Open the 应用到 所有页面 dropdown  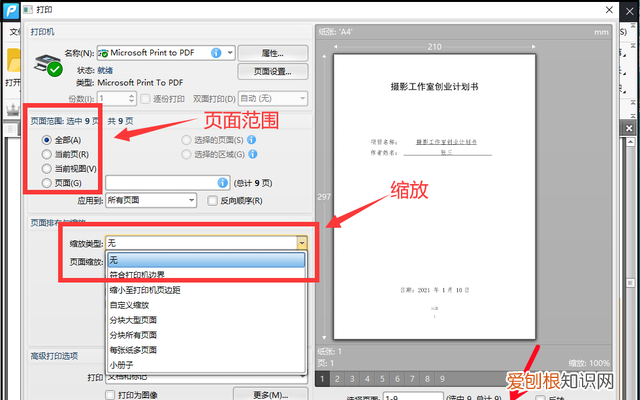tap(151, 200)
